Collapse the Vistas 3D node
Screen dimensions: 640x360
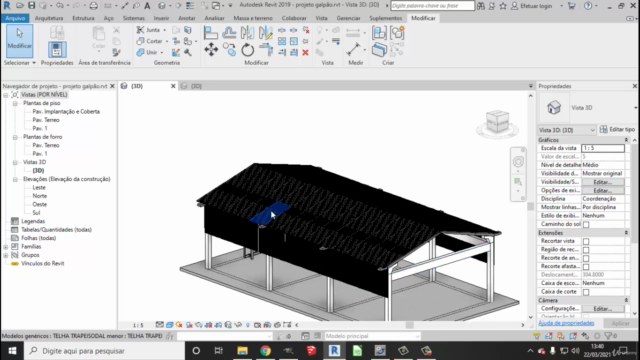pos(15,162)
